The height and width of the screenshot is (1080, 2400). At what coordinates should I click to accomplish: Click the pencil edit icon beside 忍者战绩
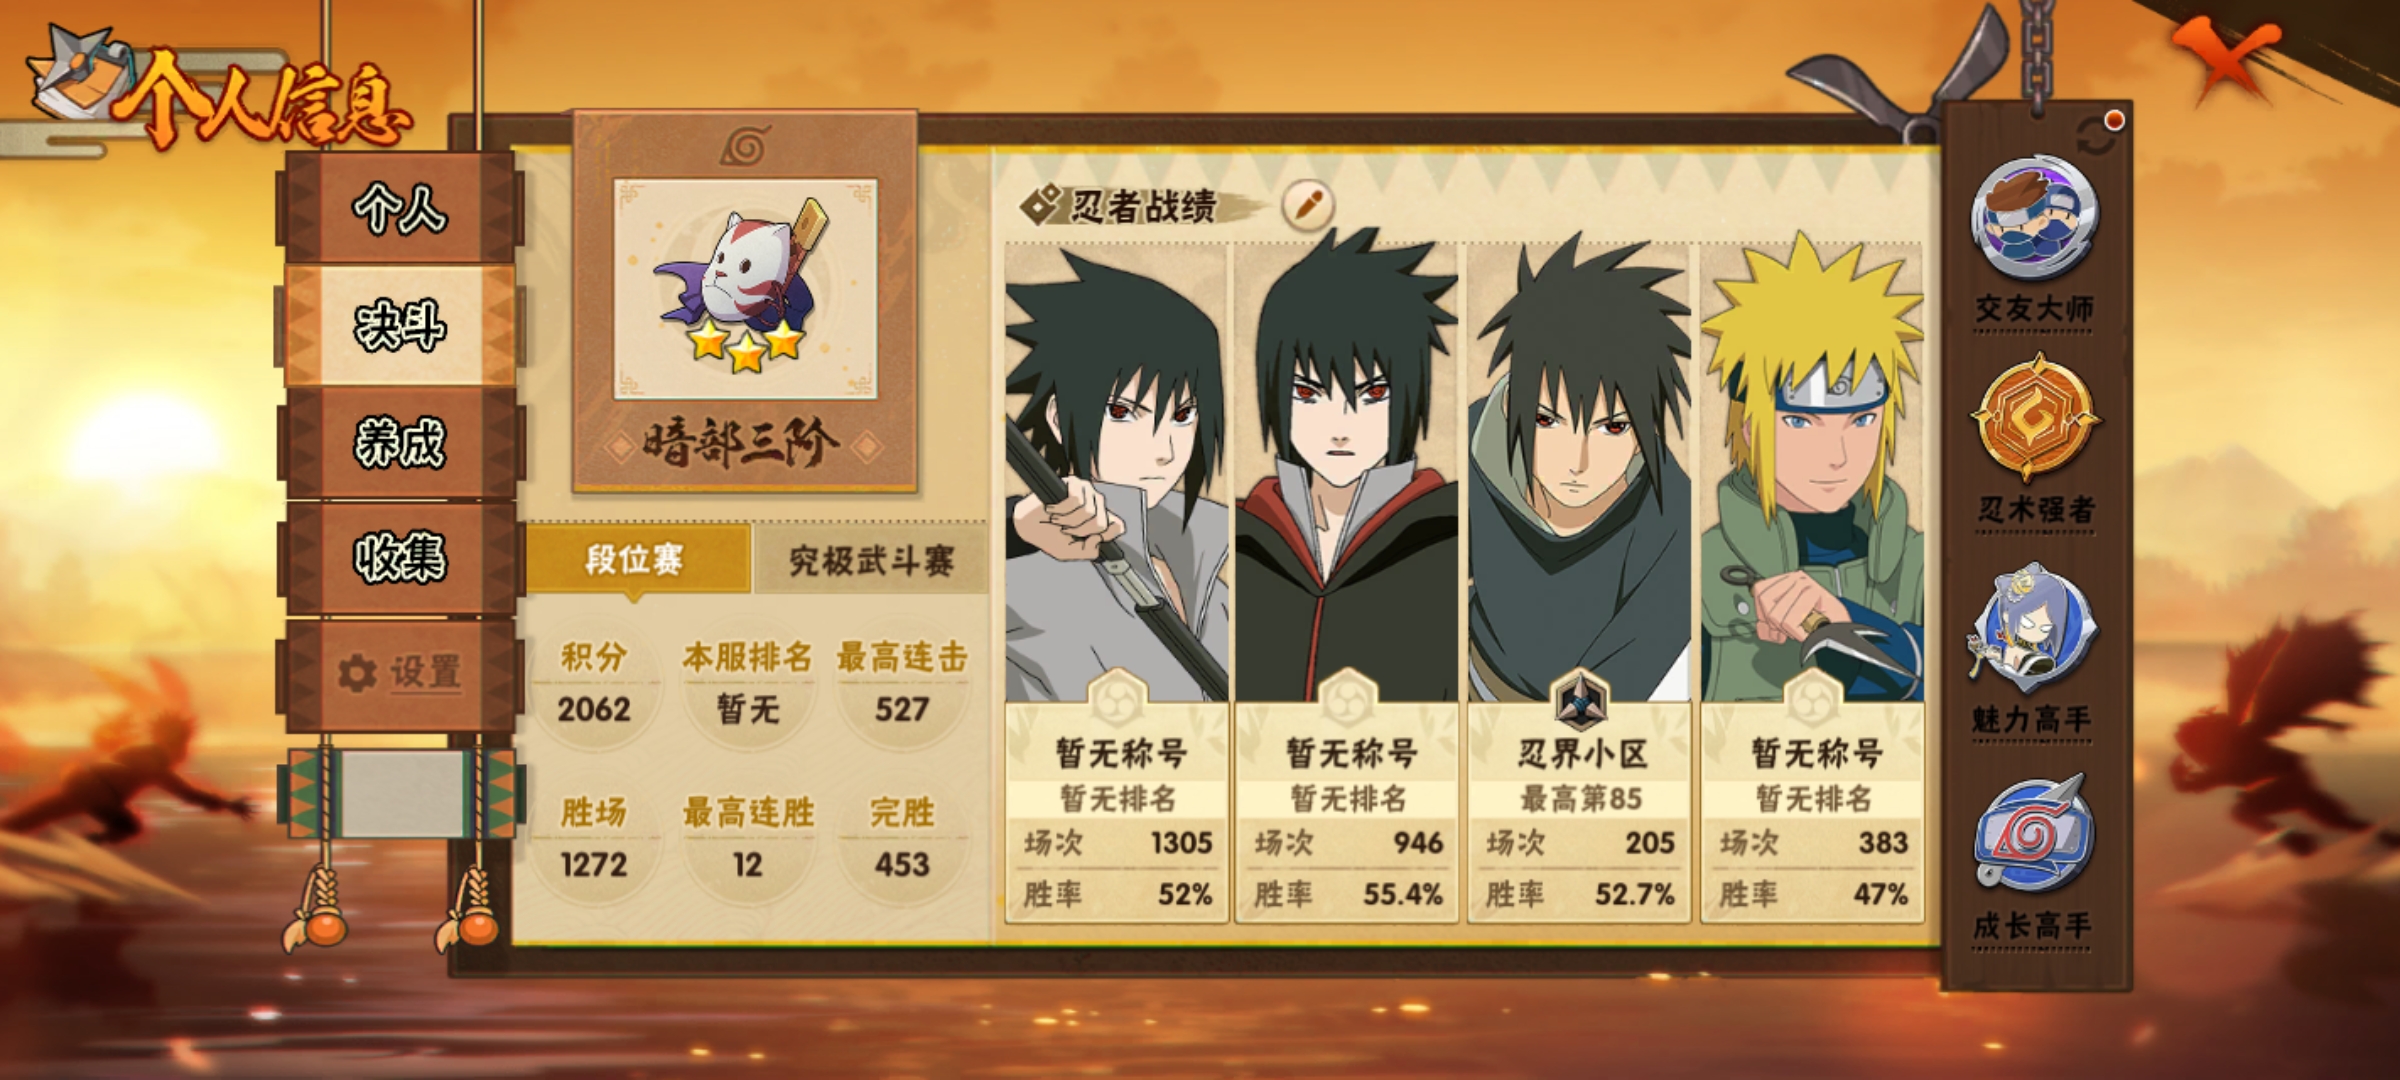(1308, 204)
